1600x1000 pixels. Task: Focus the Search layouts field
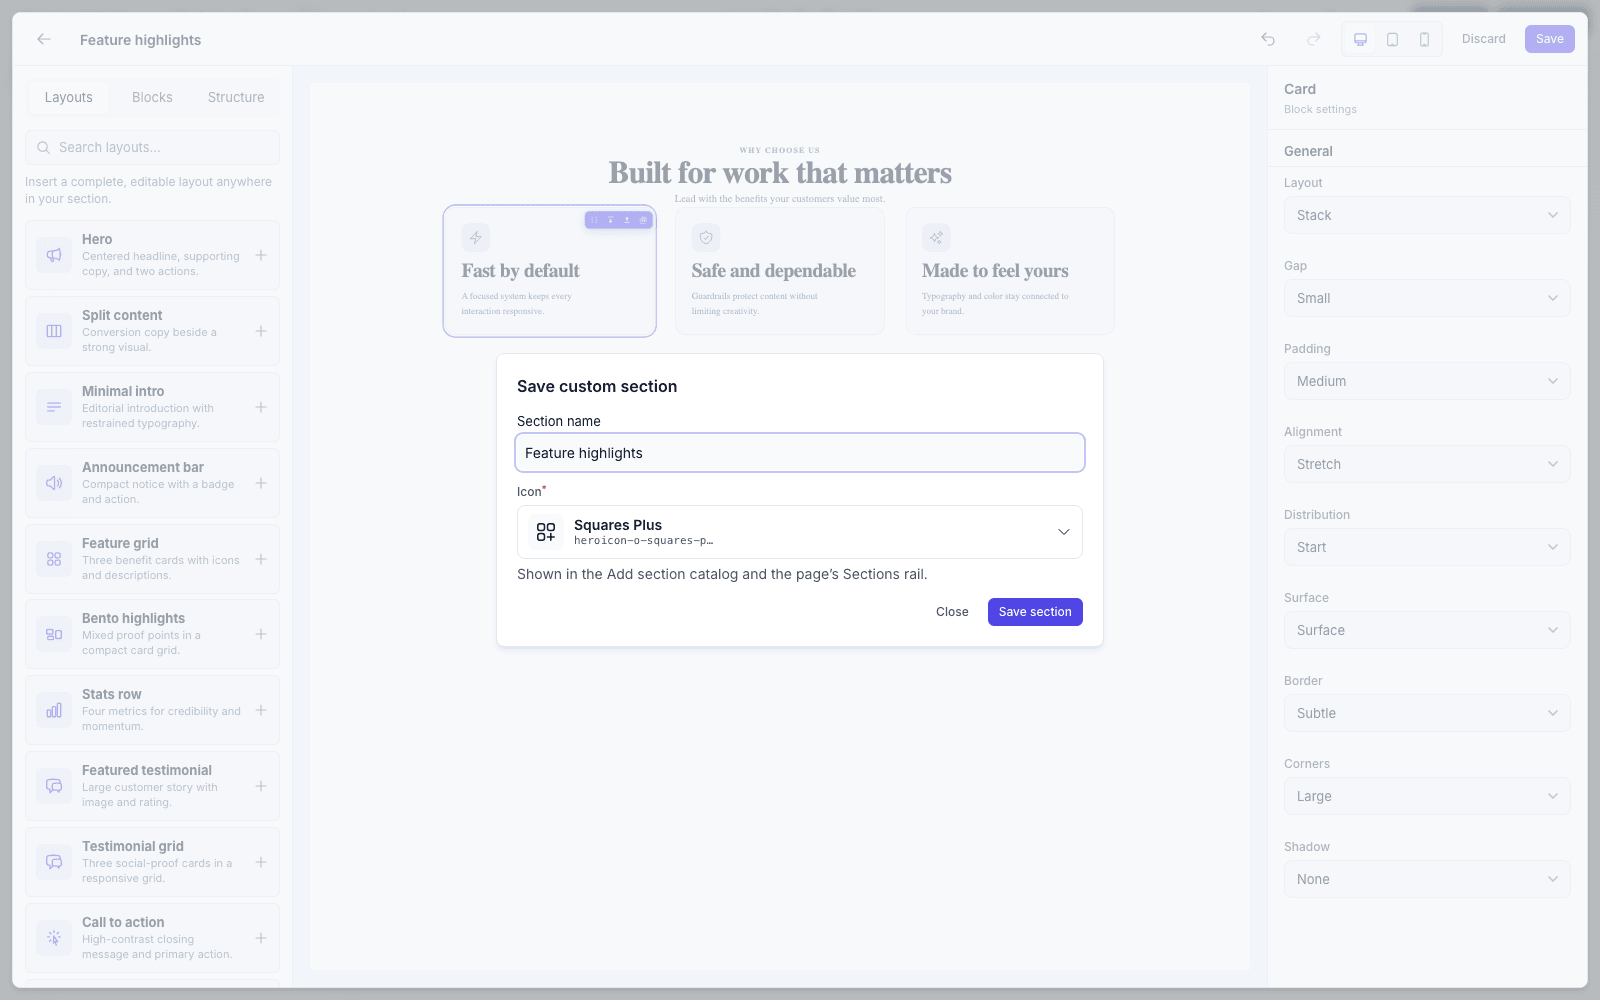tap(152, 147)
